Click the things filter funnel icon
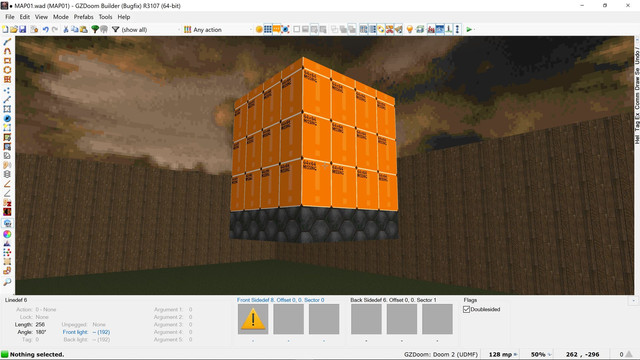 pos(116,29)
